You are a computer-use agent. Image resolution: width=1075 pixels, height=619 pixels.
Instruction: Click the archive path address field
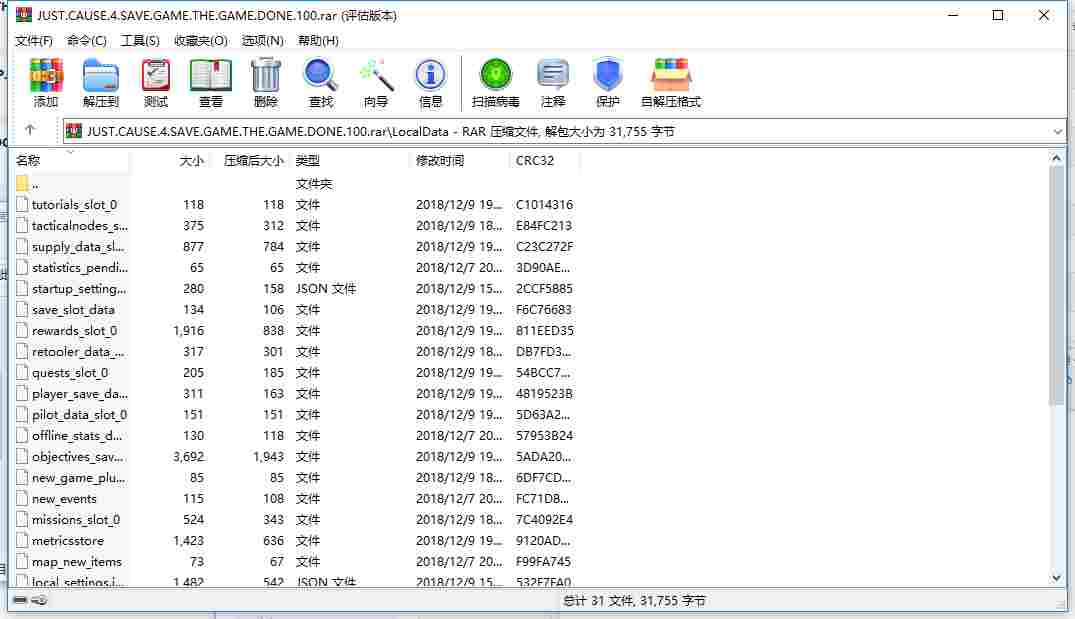coord(564,131)
